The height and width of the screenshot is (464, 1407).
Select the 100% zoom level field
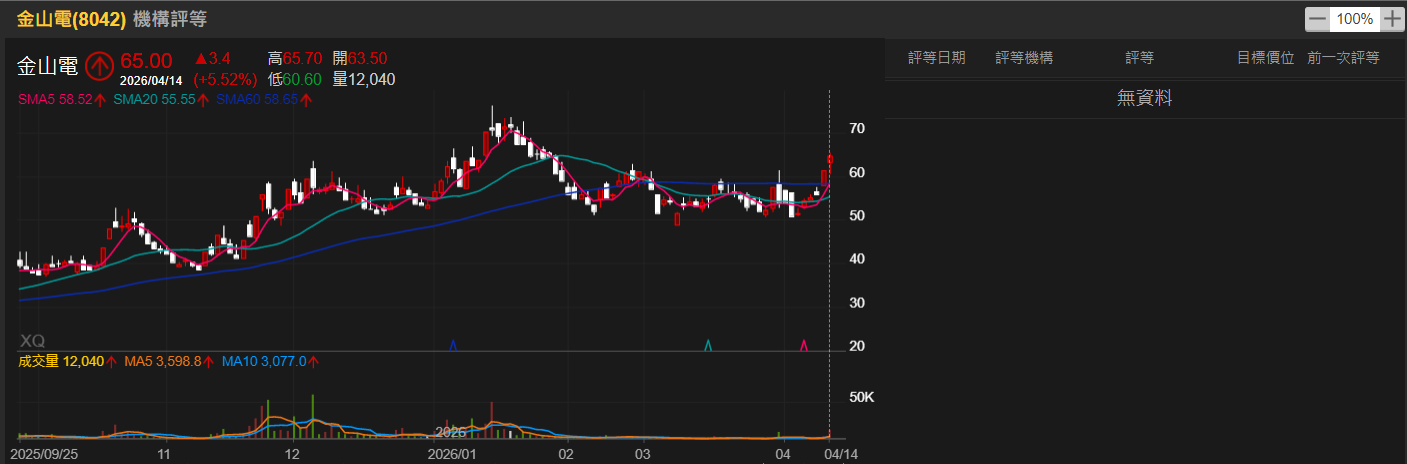1354,19
